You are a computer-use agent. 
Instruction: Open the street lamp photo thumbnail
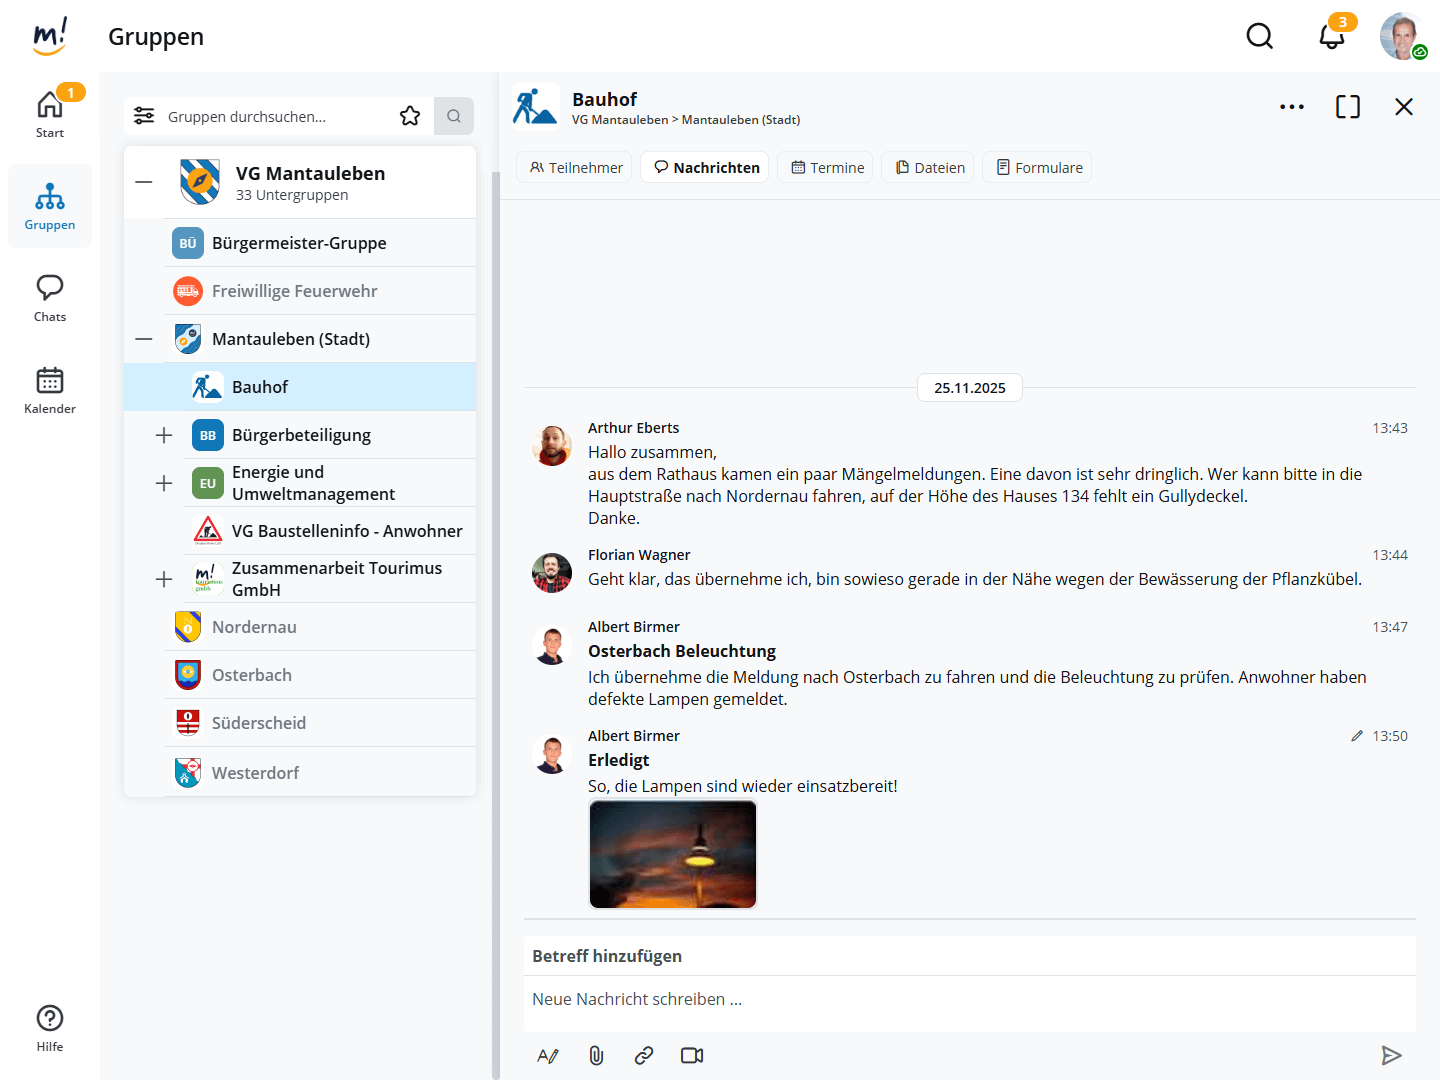(x=673, y=854)
